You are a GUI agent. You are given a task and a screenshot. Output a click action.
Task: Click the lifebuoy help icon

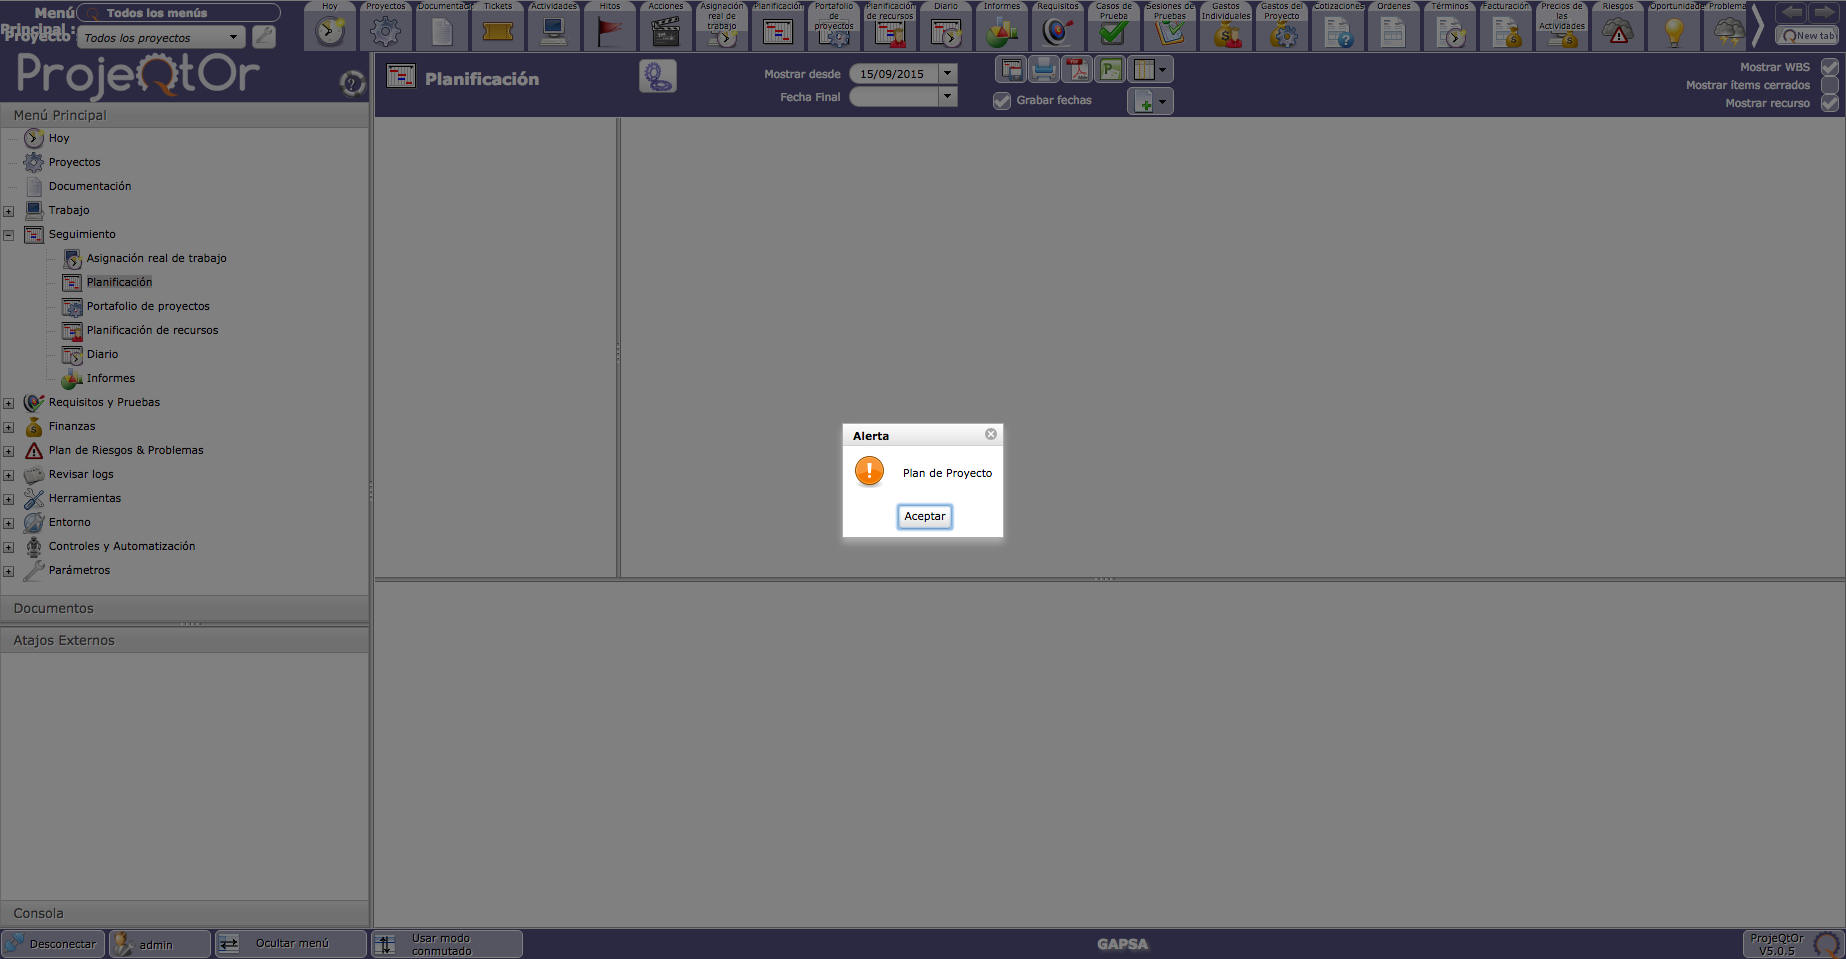(352, 83)
